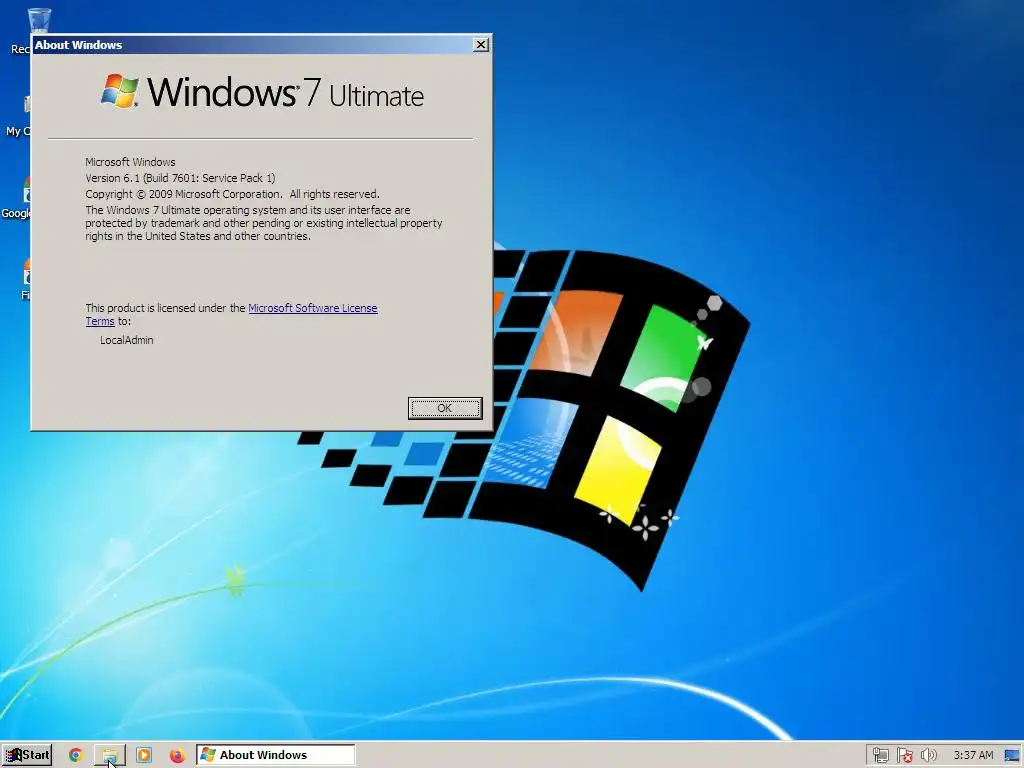Click the 'Version 6.1 (Build 7601: Service Pack 1)' text
This screenshot has height=768, width=1024.
[180, 178]
